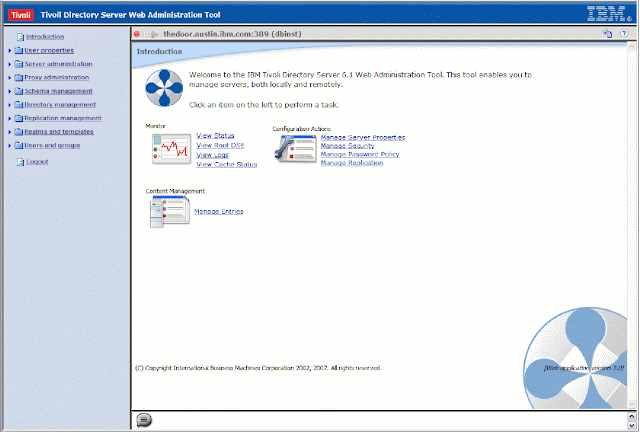Click the Content Management documents icon
The height and width of the screenshot is (432, 640).
click(x=169, y=211)
